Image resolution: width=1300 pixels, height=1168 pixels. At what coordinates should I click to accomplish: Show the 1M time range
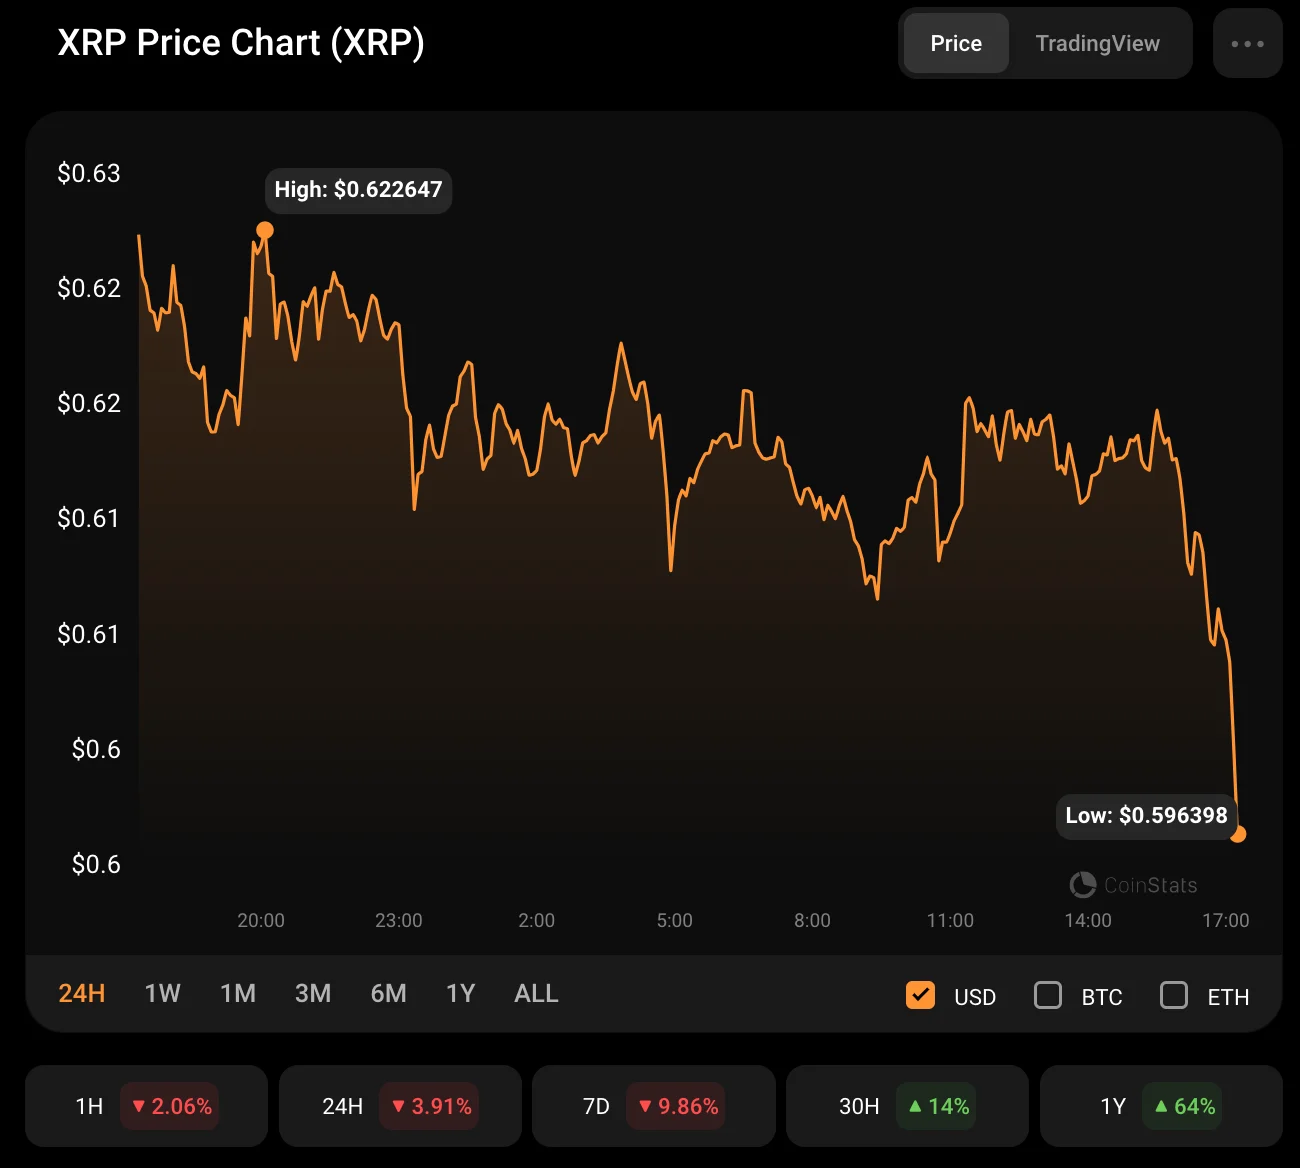point(238,993)
